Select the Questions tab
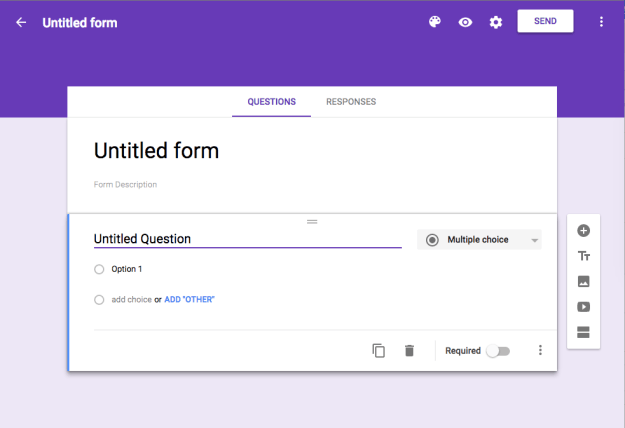The height and width of the screenshot is (428, 625). tap(271, 102)
